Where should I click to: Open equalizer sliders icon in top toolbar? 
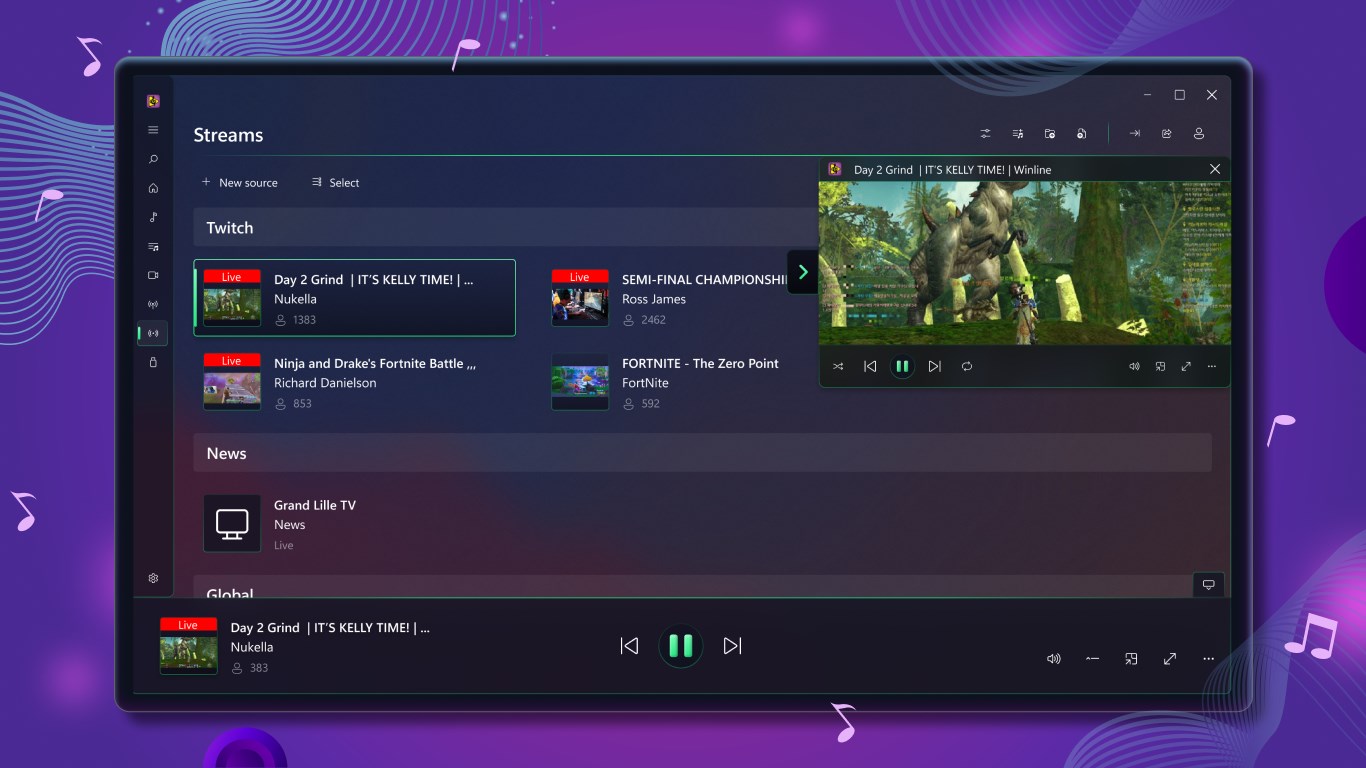[x=985, y=134]
